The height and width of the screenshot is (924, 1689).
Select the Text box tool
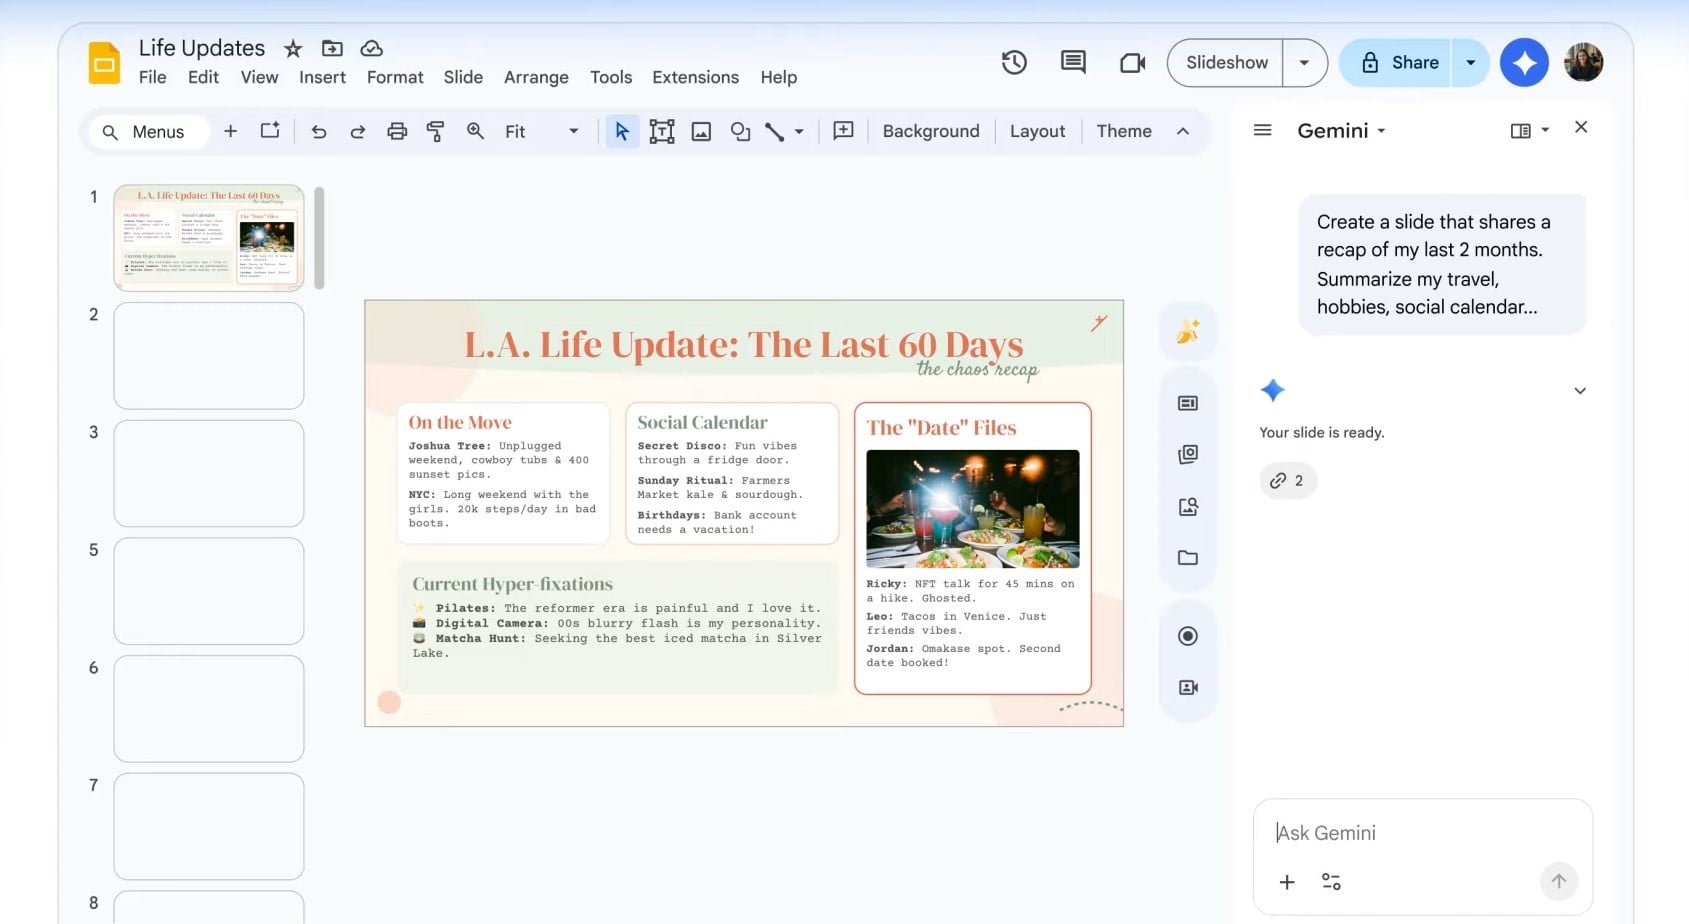coord(662,131)
